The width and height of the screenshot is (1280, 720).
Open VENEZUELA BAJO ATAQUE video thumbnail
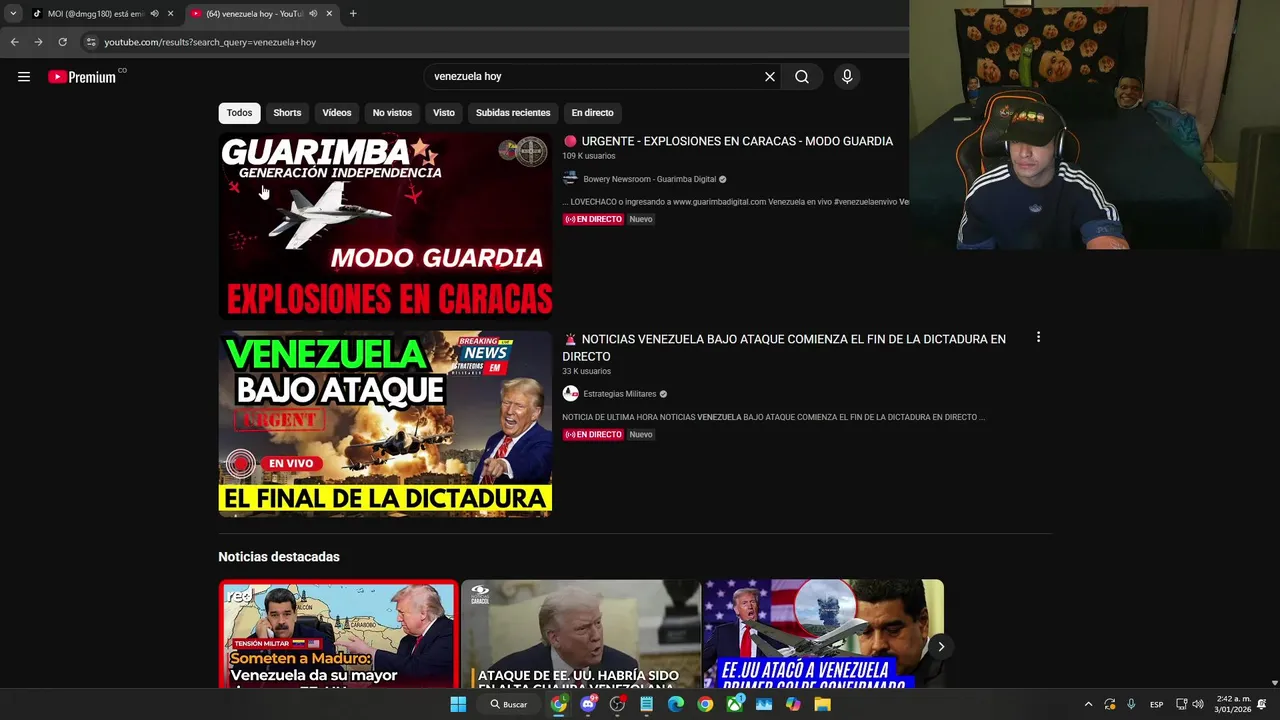point(385,424)
